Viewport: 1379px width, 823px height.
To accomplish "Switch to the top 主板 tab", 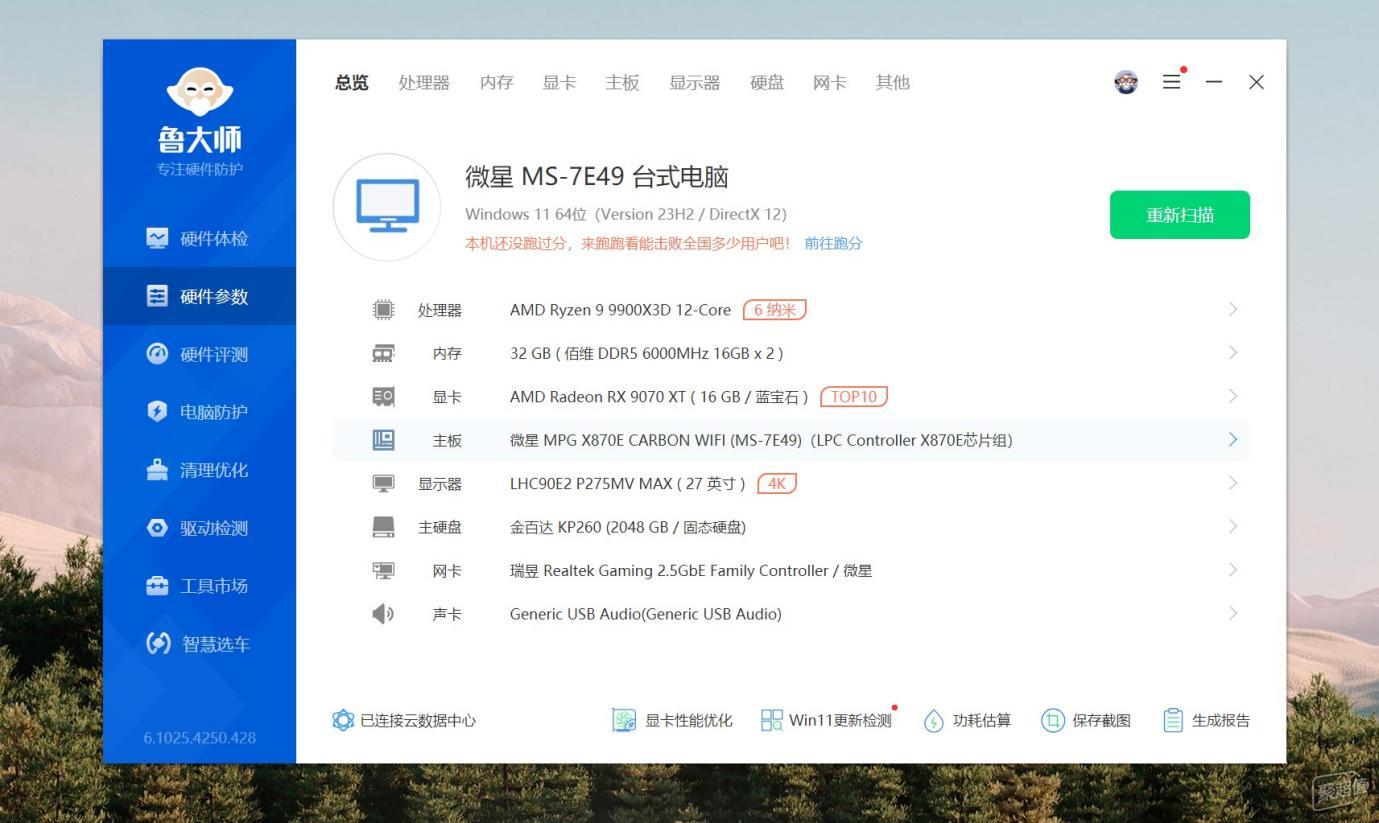I will click(x=622, y=83).
